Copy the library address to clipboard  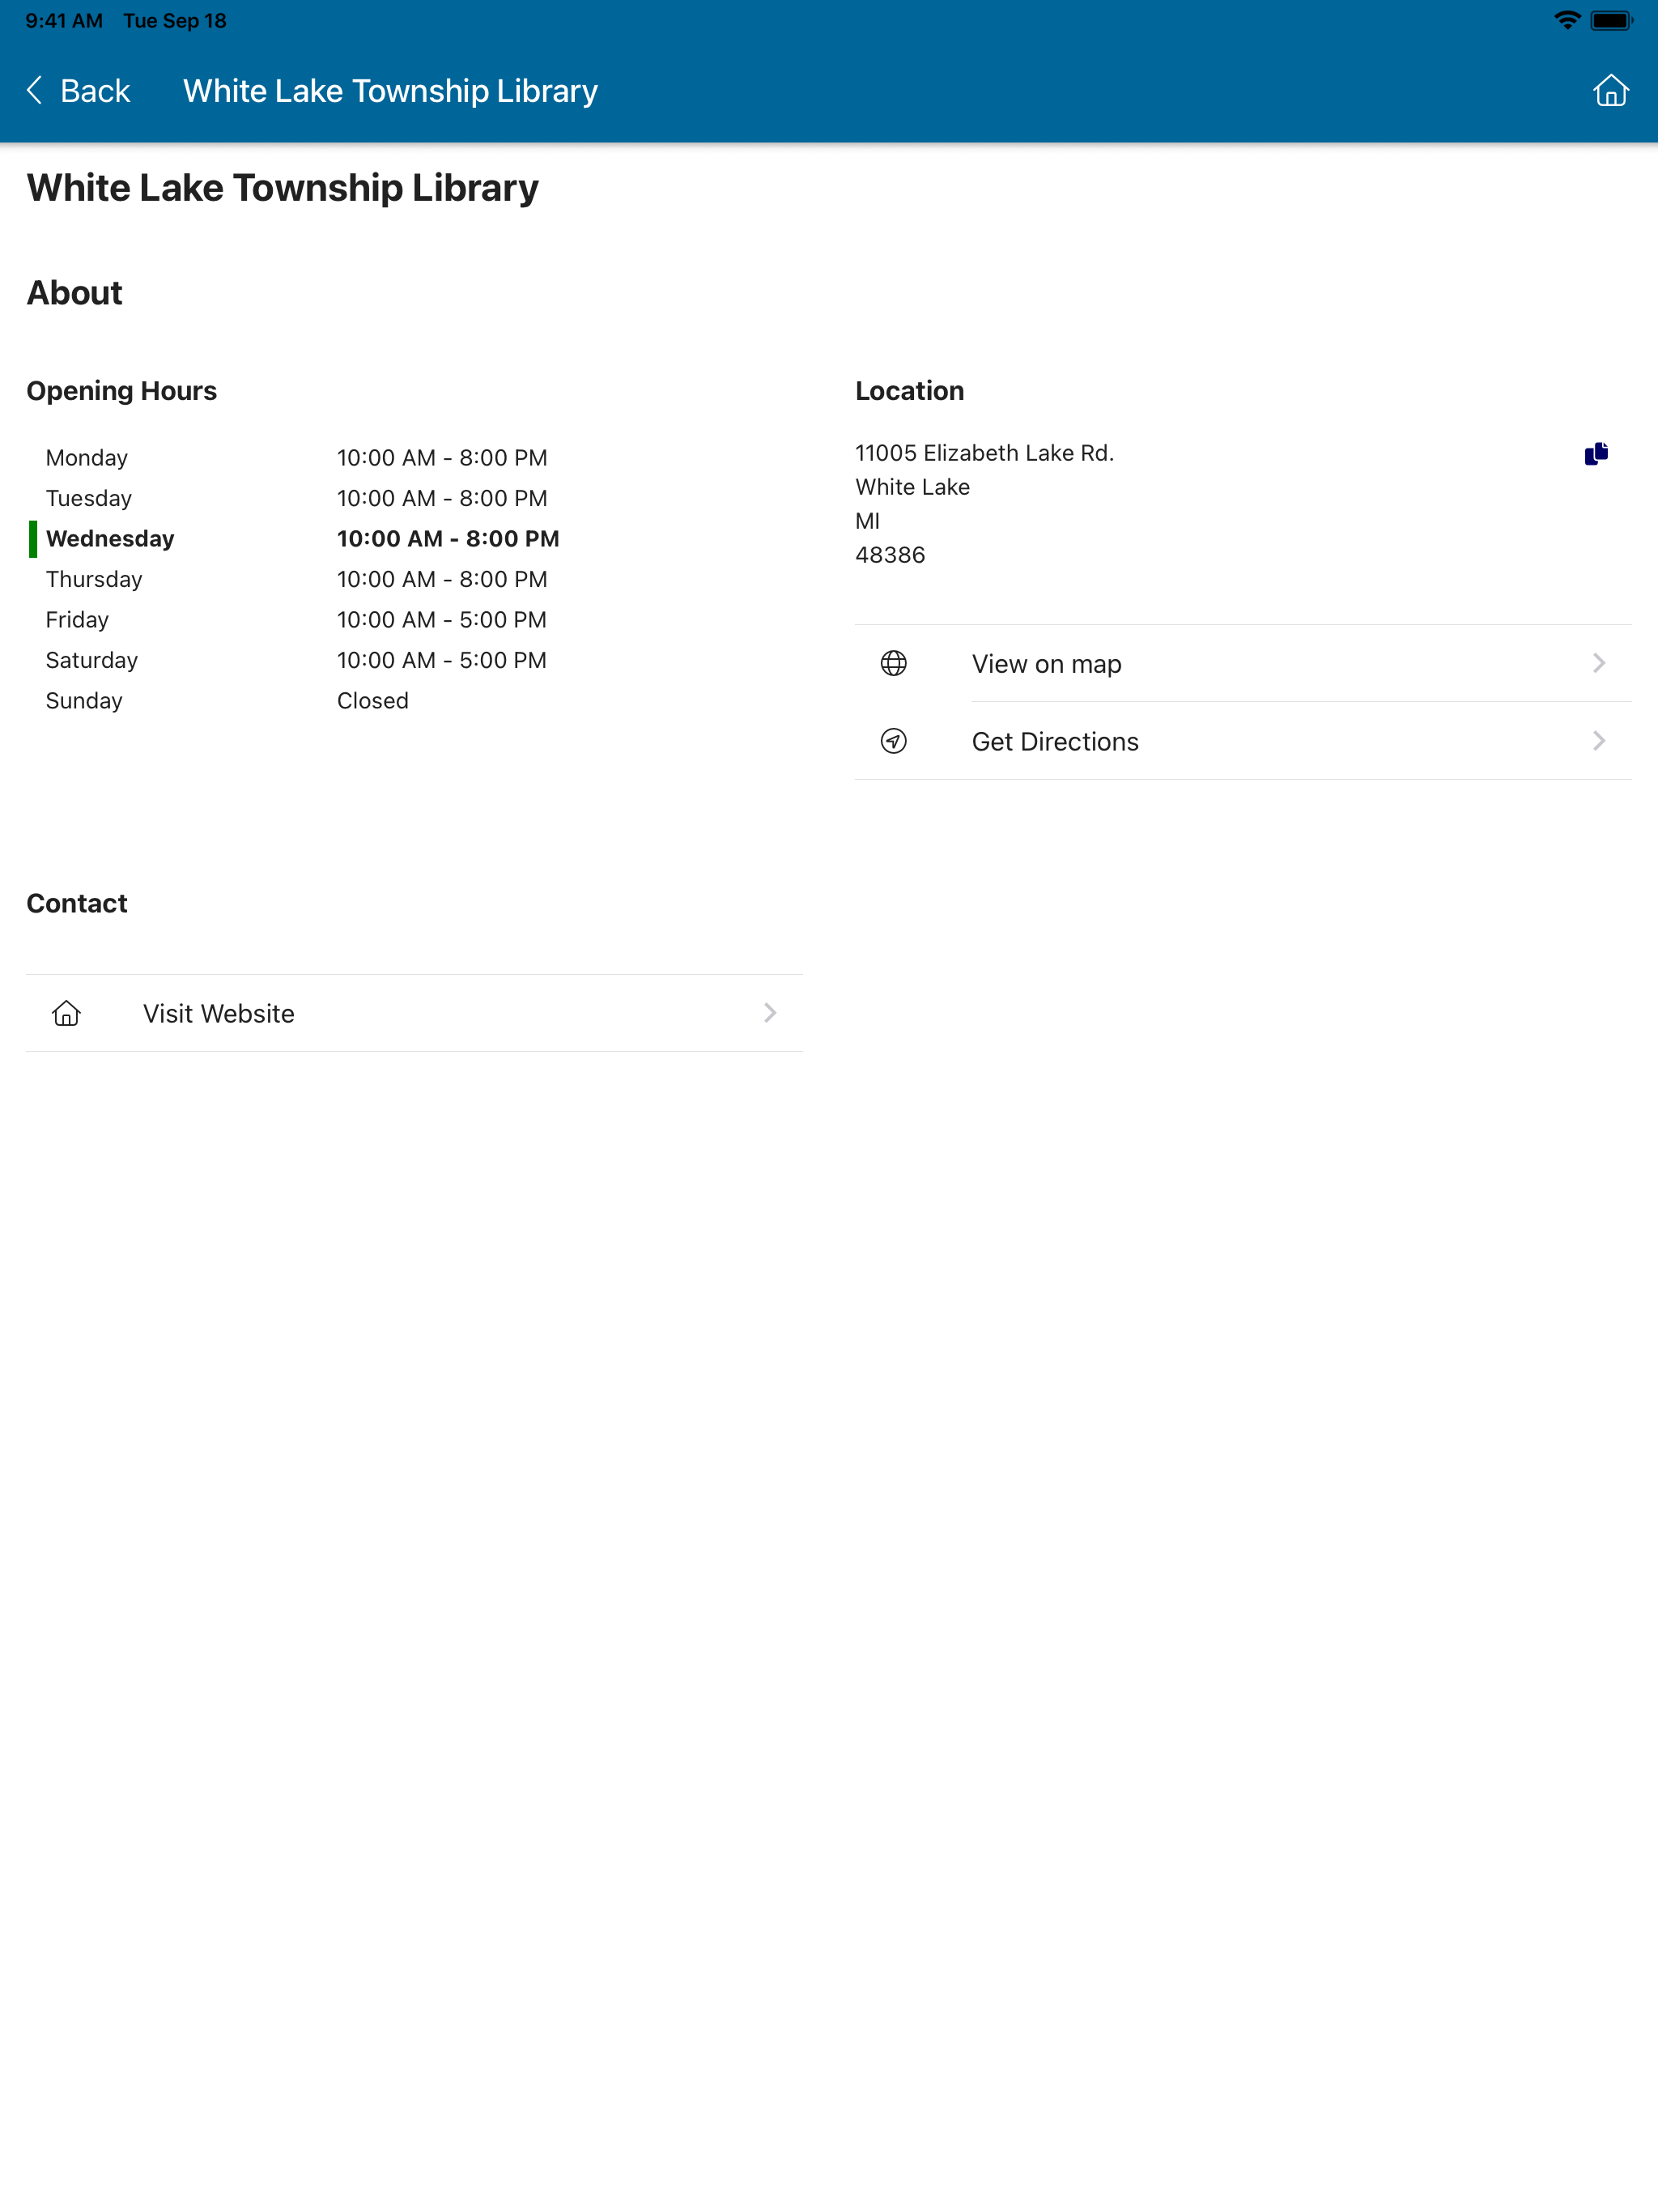pos(1596,454)
